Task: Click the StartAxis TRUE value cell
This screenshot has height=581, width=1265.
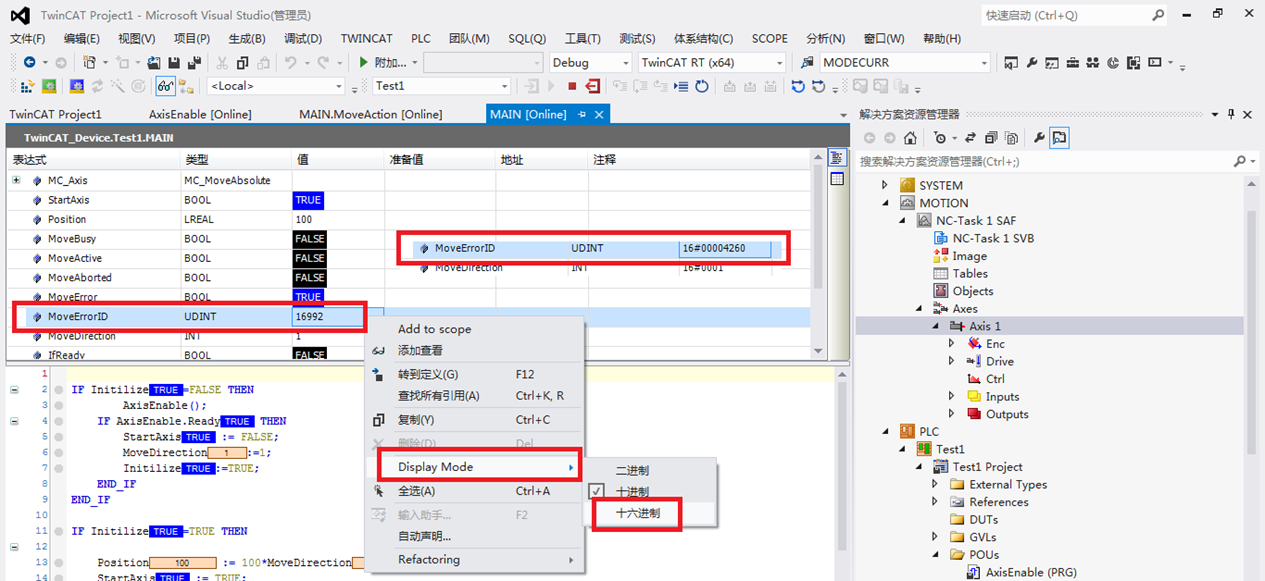Action: [308, 200]
